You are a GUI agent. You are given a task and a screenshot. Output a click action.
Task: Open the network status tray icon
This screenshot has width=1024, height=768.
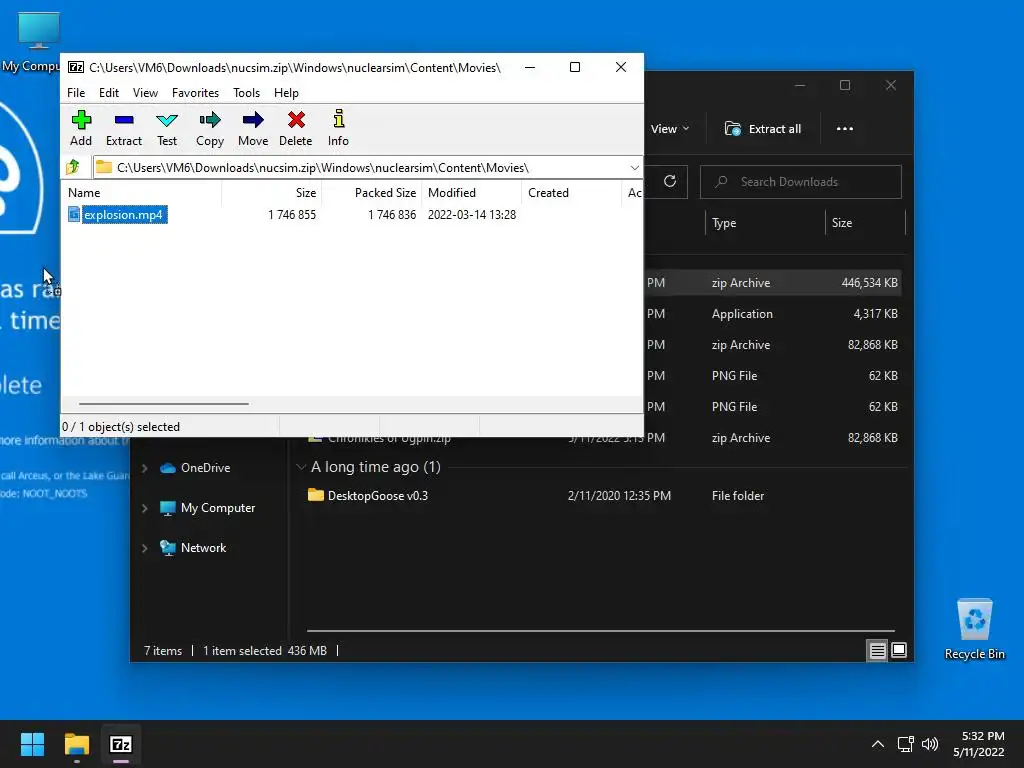906,744
